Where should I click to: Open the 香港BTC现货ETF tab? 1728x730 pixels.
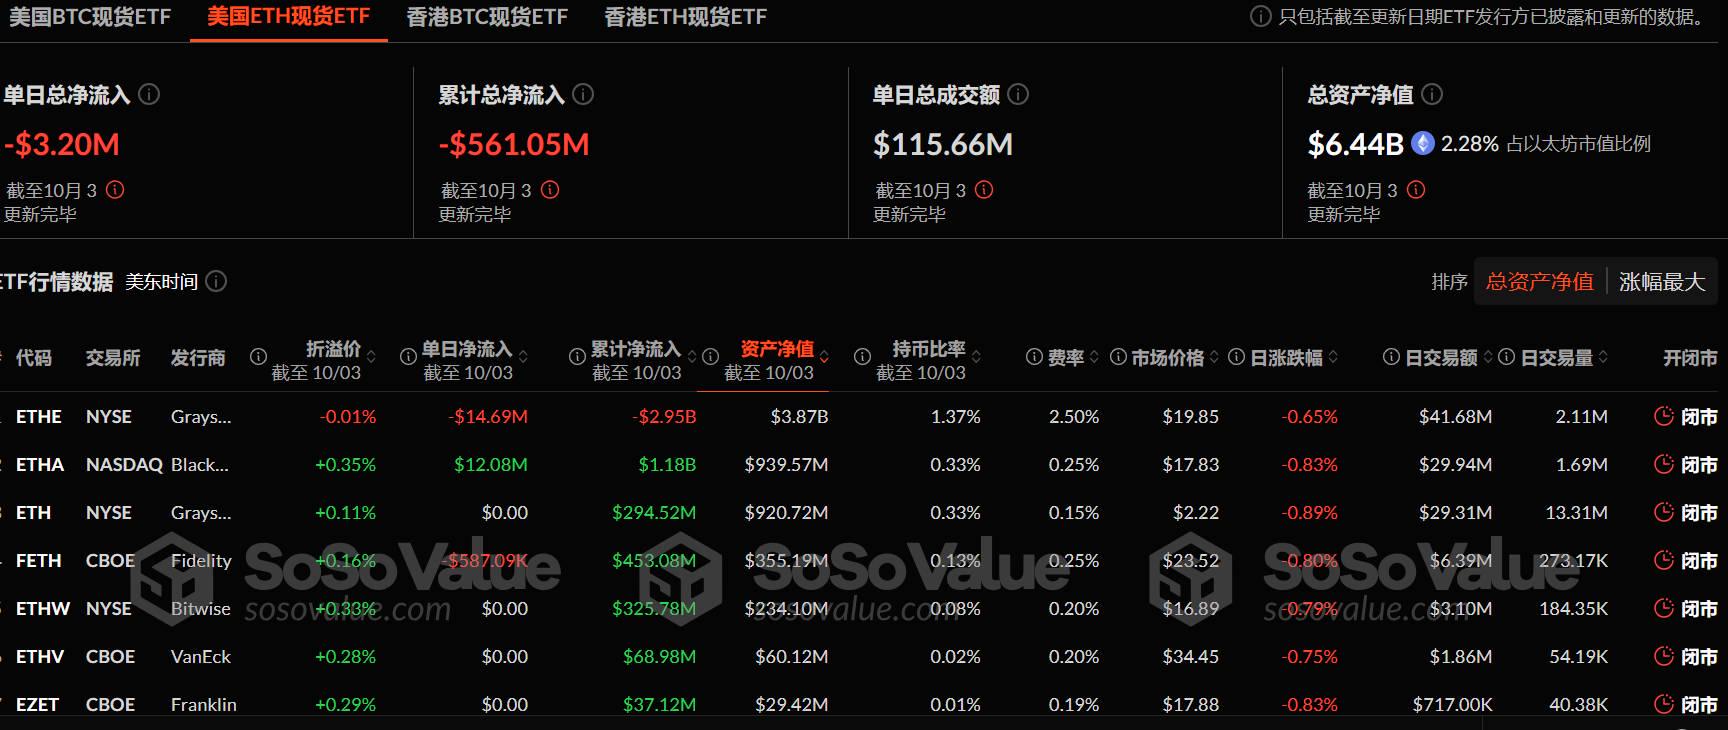coord(487,17)
